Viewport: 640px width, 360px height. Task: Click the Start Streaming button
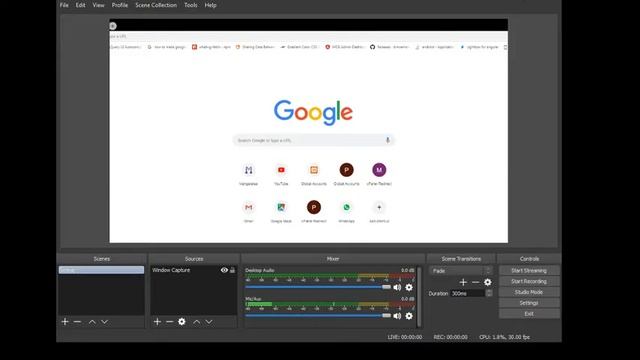(529, 271)
